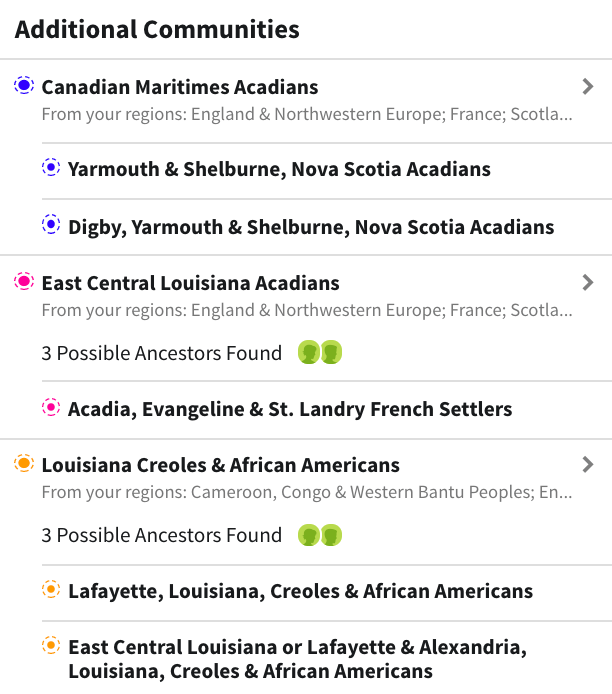Viewport: 612px width, 694px height.
Task: Expand the Canadian Maritimes Acadians chevron
Action: 588,87
